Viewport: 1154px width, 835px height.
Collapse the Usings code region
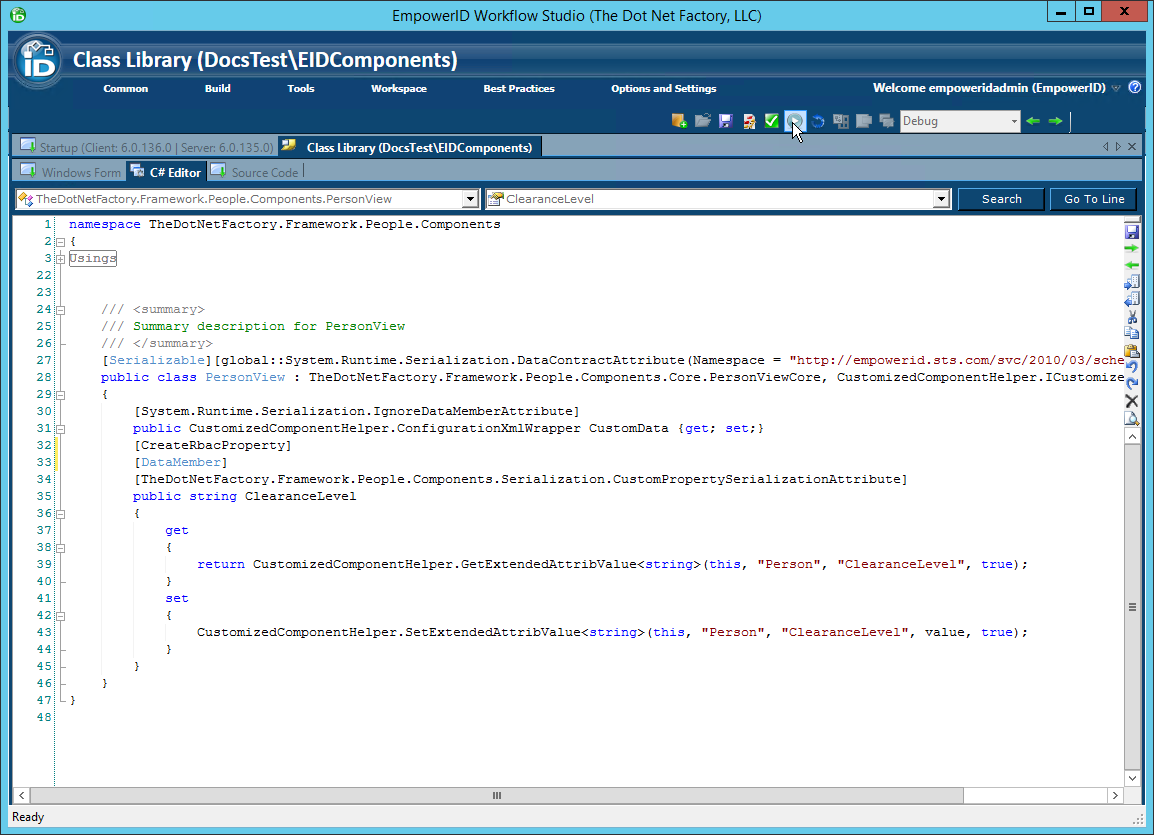60,258
